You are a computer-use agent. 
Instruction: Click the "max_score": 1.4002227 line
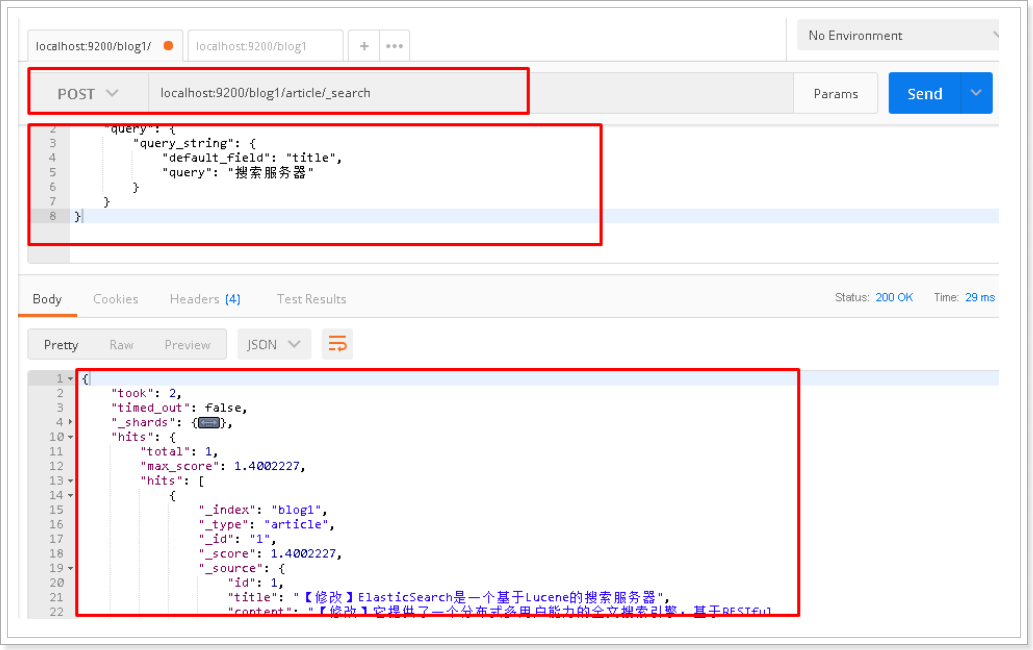pyautogui.click(x=223, y=466)
